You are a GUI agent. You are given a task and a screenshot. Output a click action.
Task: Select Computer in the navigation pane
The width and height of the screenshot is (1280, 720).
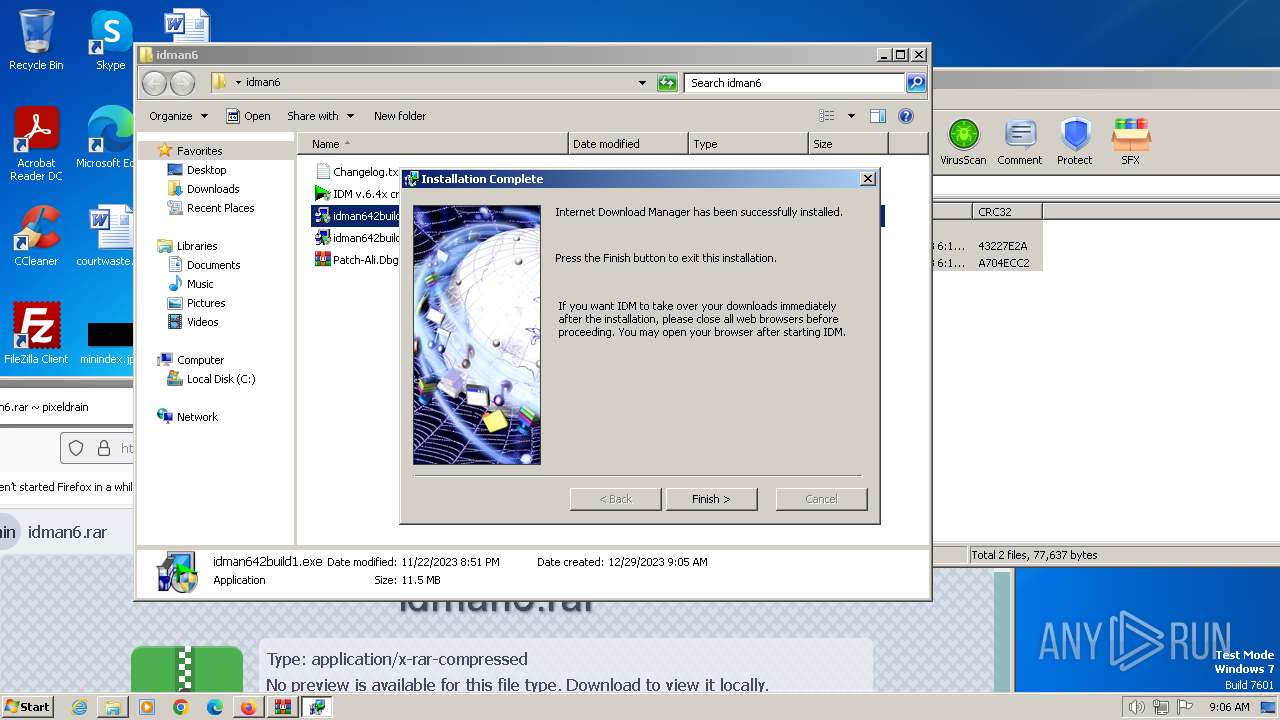[x=200, y=360]
